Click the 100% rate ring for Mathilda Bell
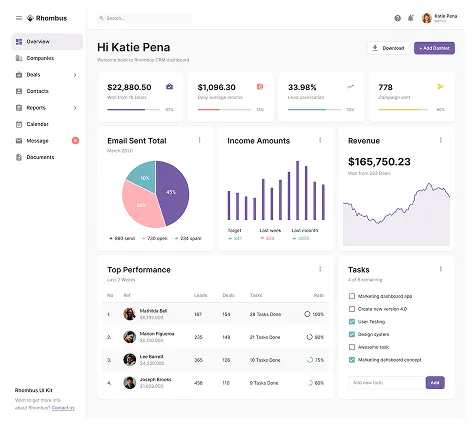Image resolution: width=473 pixels, height=434 pixels. [x=307, y=314]
